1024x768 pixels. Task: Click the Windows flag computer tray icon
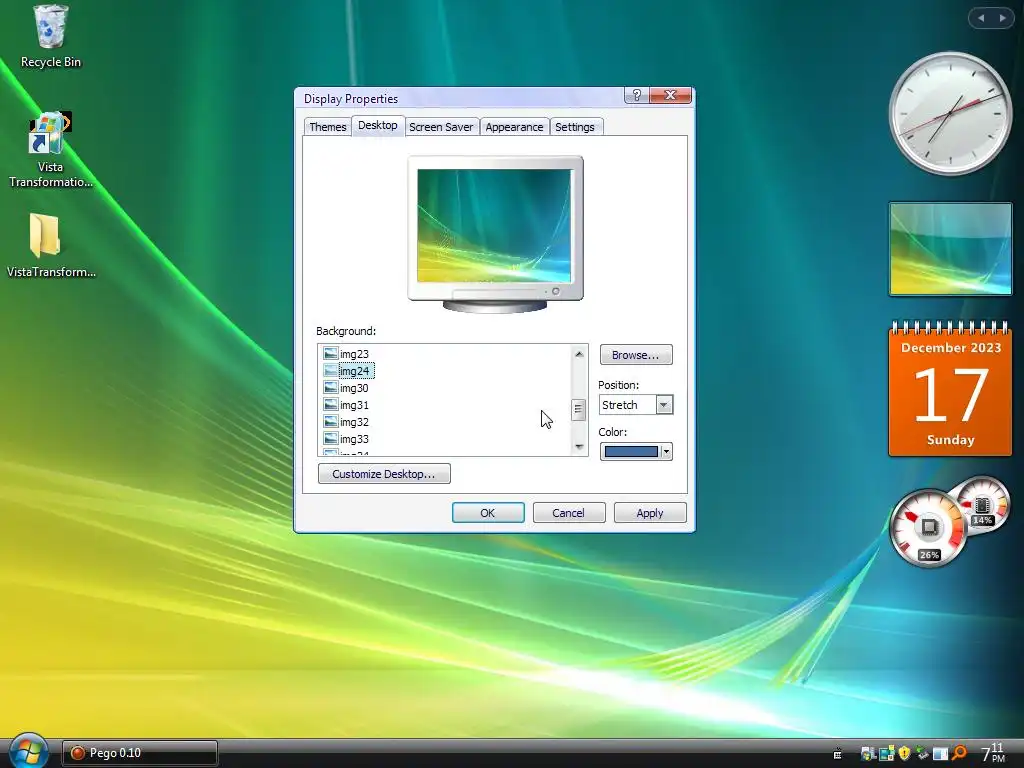coord(869,754)
